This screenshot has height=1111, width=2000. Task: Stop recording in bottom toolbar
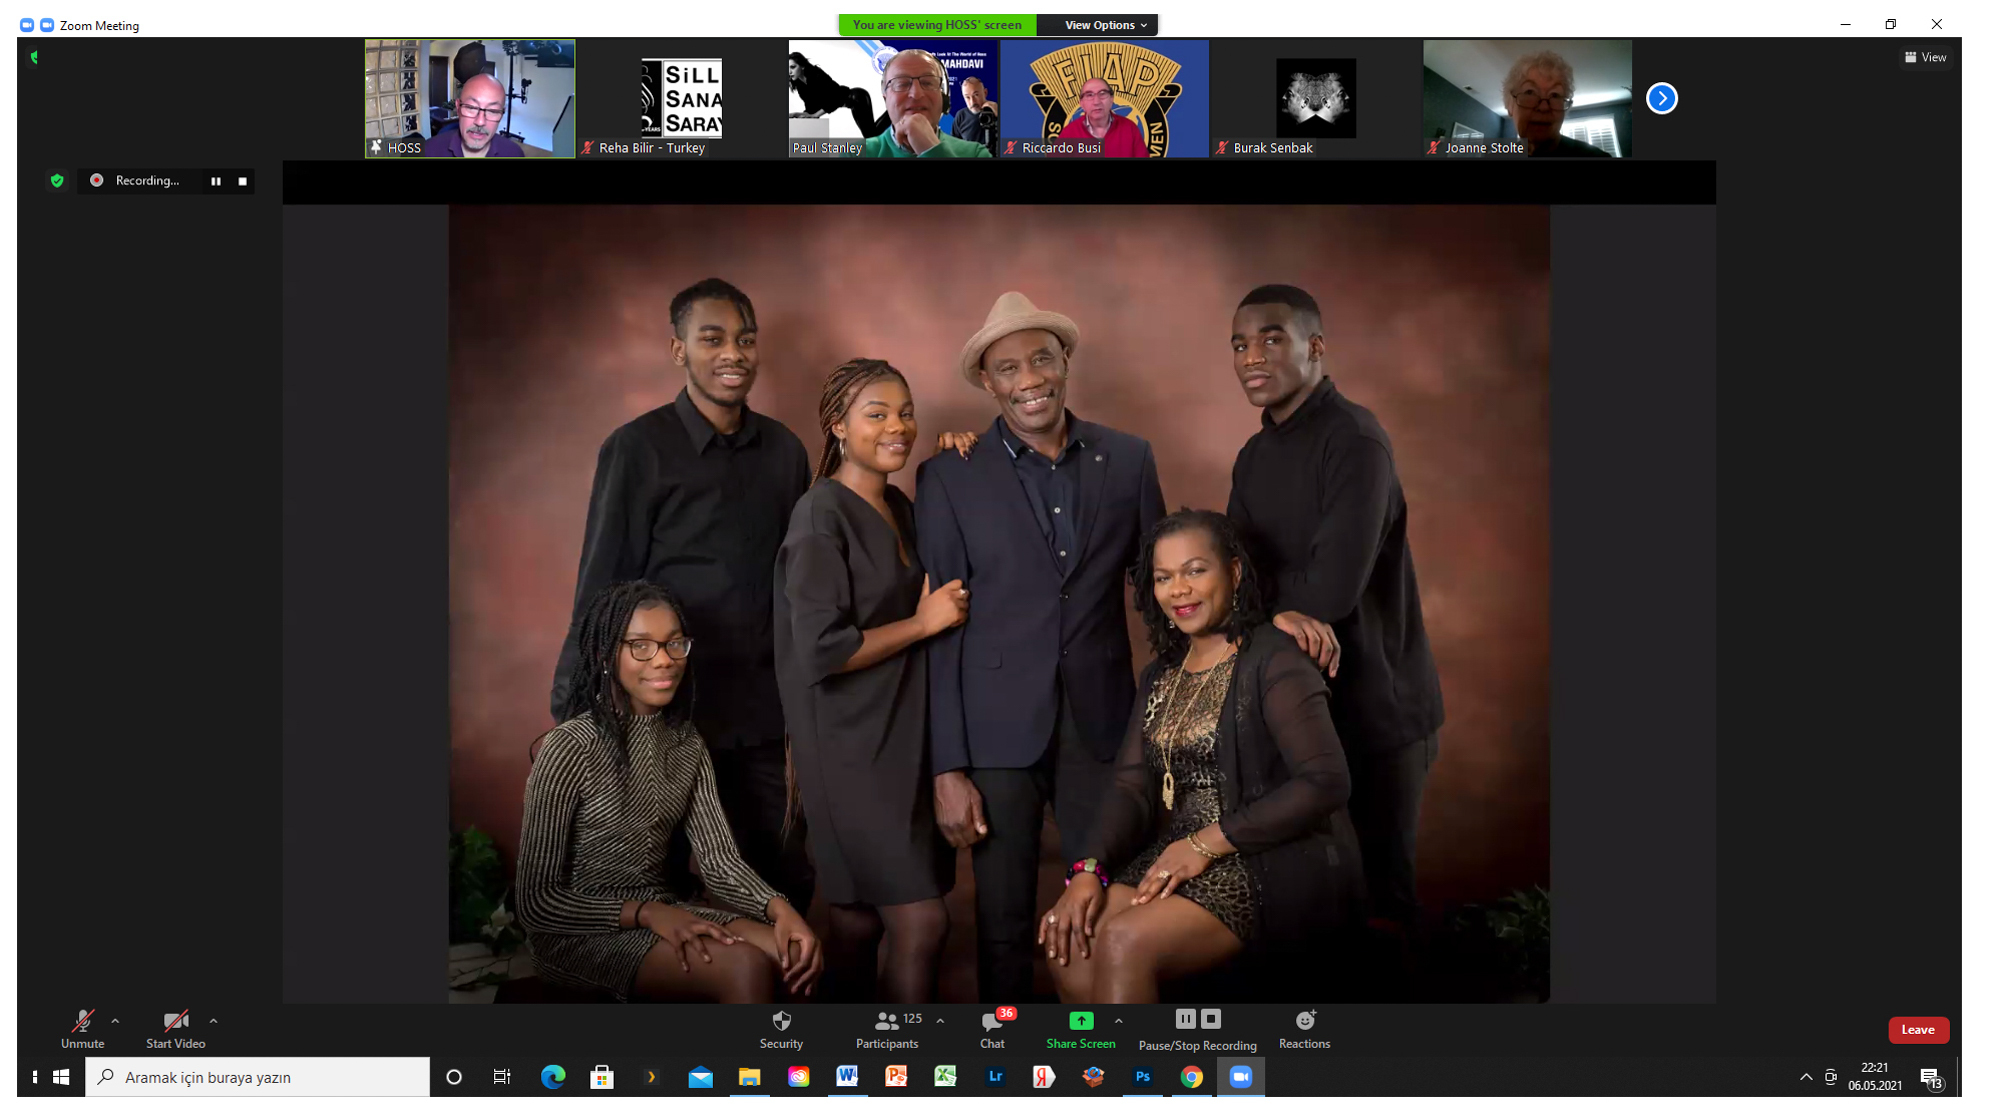tap(1211, 1019)
